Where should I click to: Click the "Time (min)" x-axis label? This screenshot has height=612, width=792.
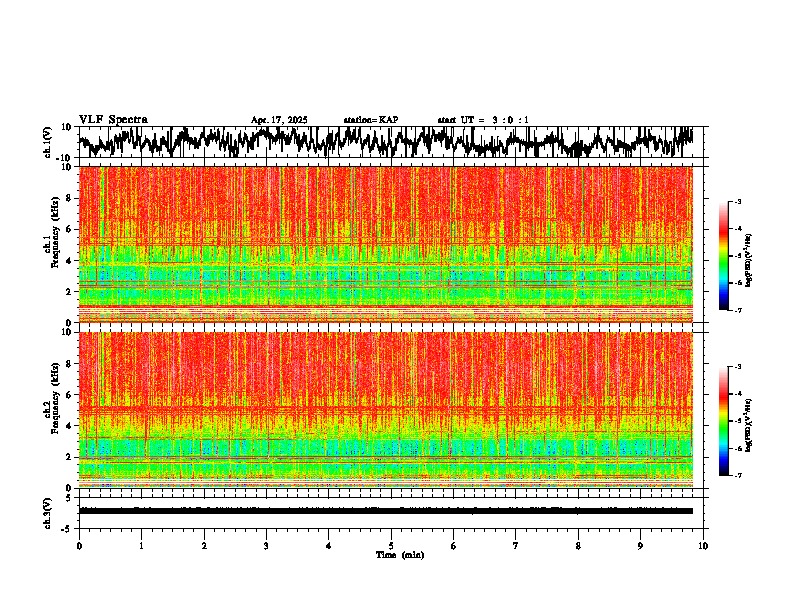pos(400,555)
